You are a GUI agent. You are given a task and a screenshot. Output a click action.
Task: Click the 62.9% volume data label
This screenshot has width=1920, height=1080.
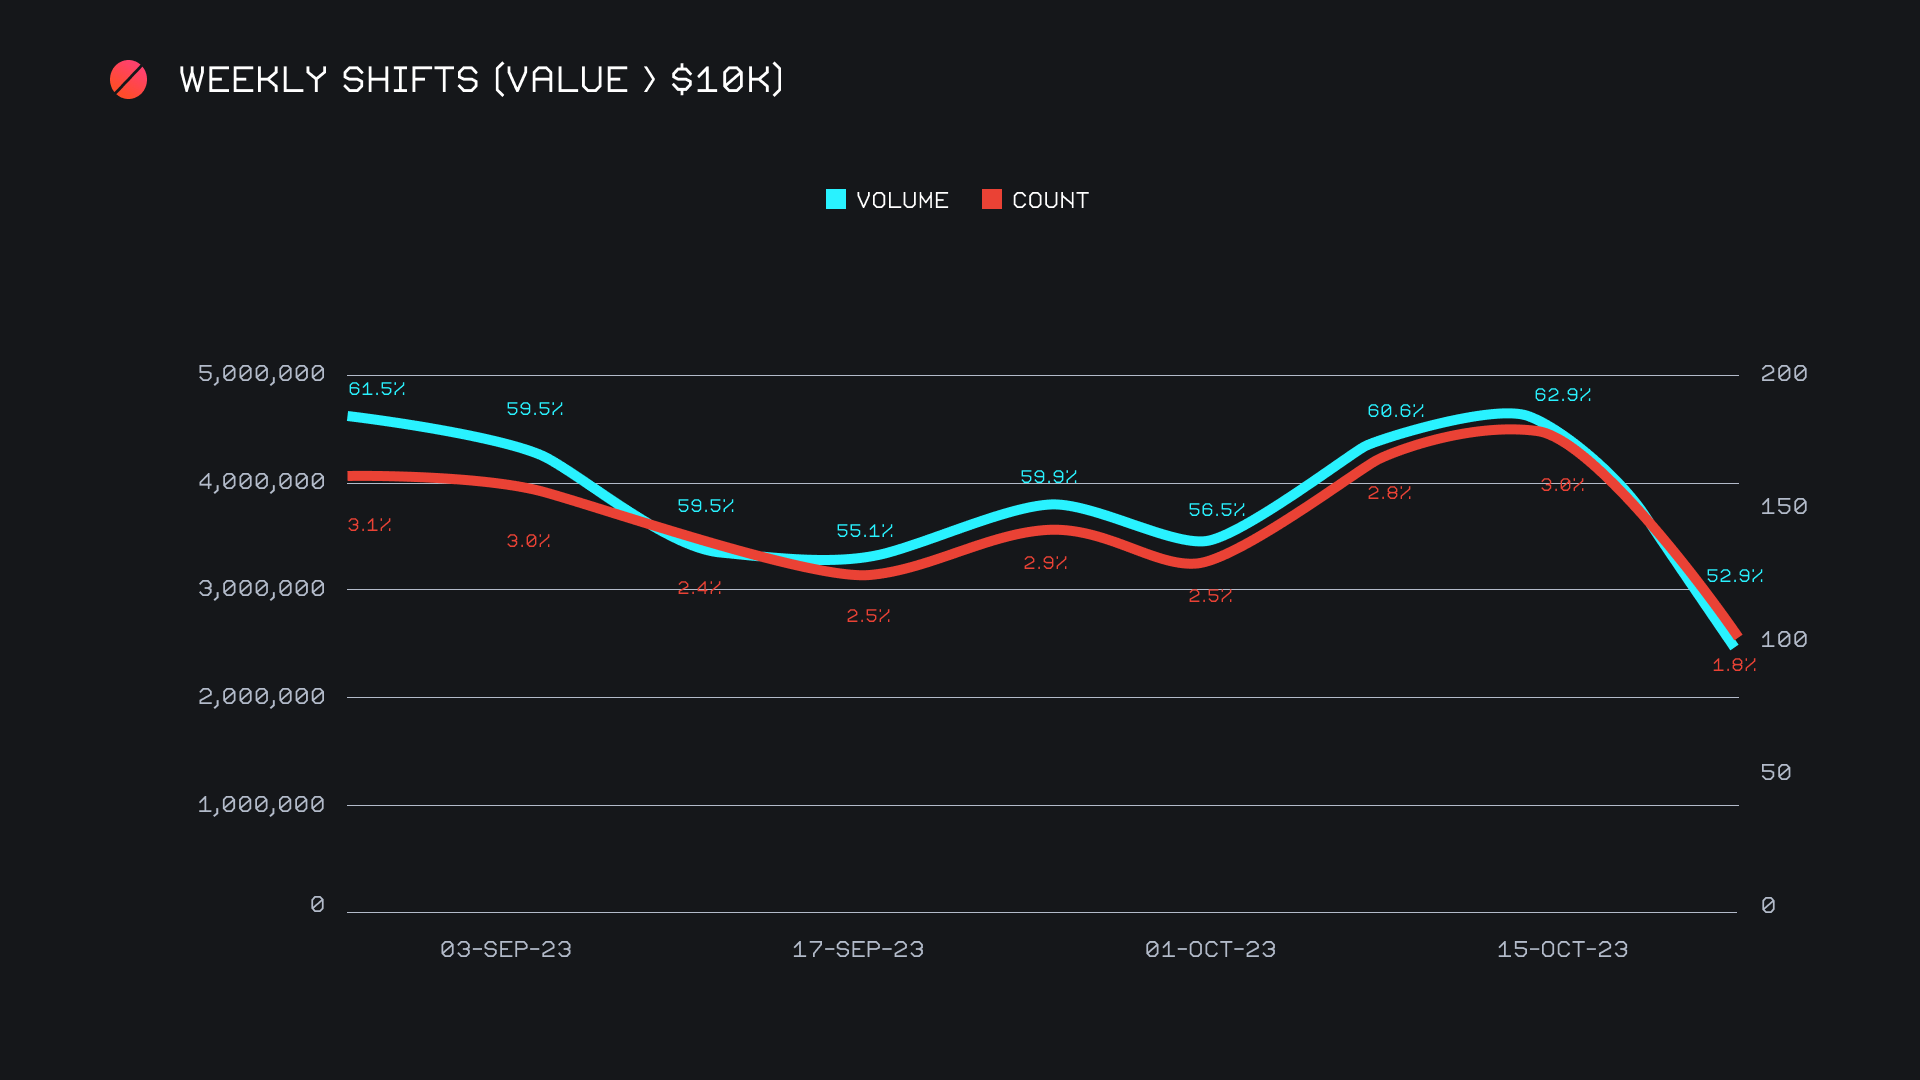click(x=1562, y=395)
